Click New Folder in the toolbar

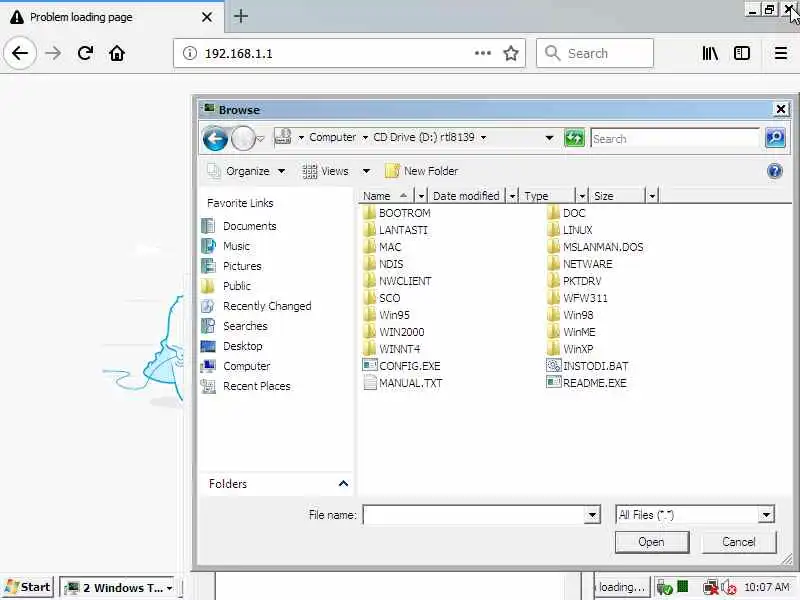[421, 171]
